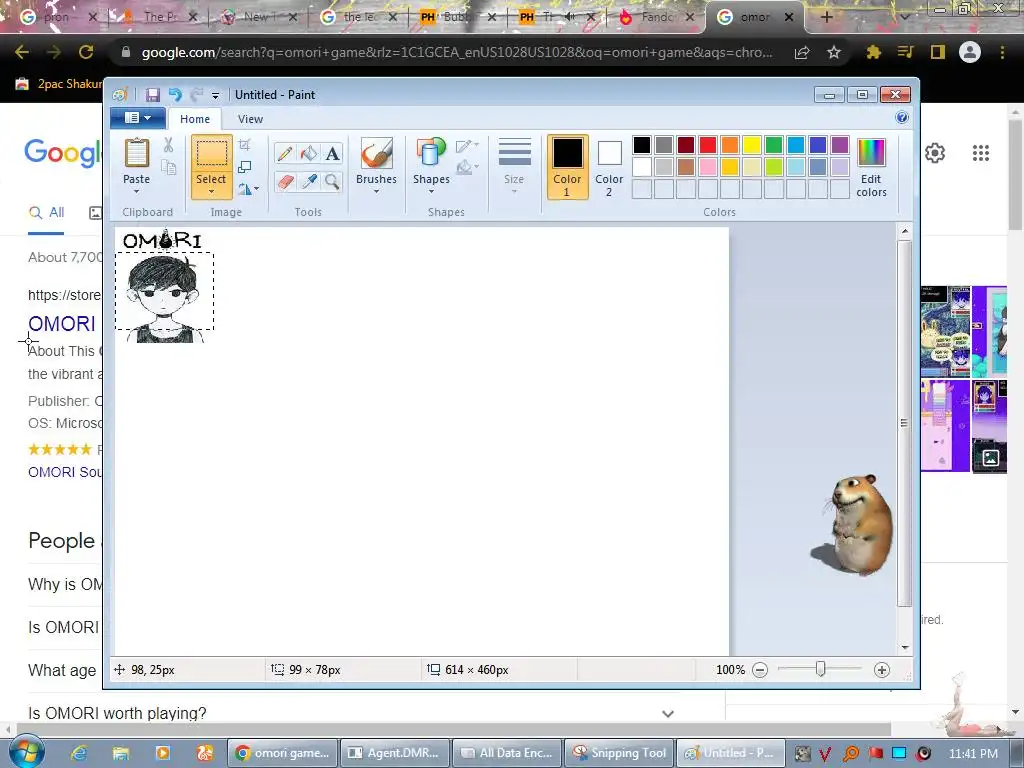
Task: Adjust the Paint zoom slider handle
Action: (x=820, y=669)
